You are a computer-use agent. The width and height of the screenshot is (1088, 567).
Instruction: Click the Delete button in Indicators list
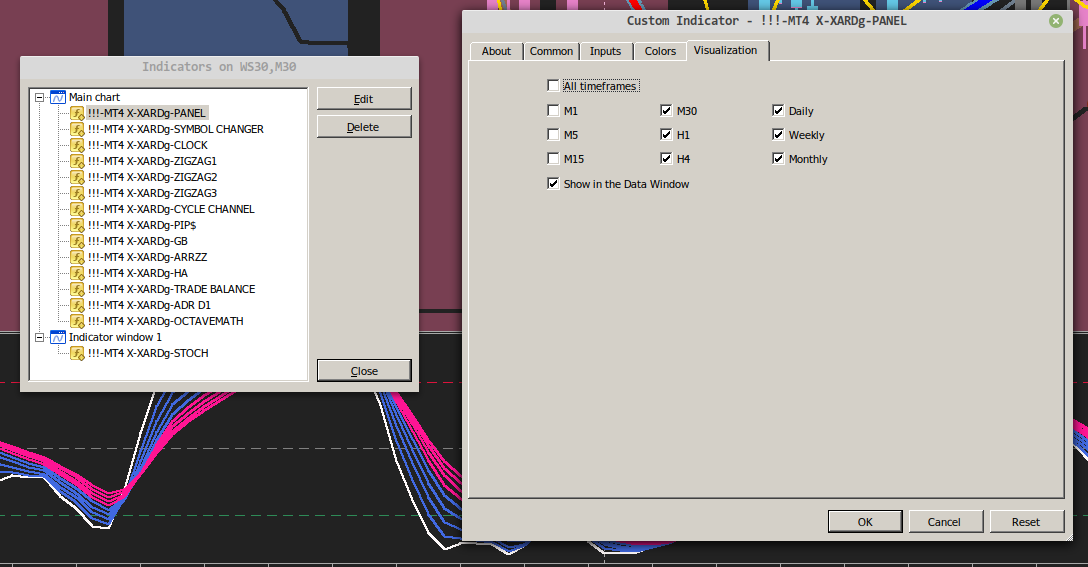pyautogui.click(x=364, y=127)
